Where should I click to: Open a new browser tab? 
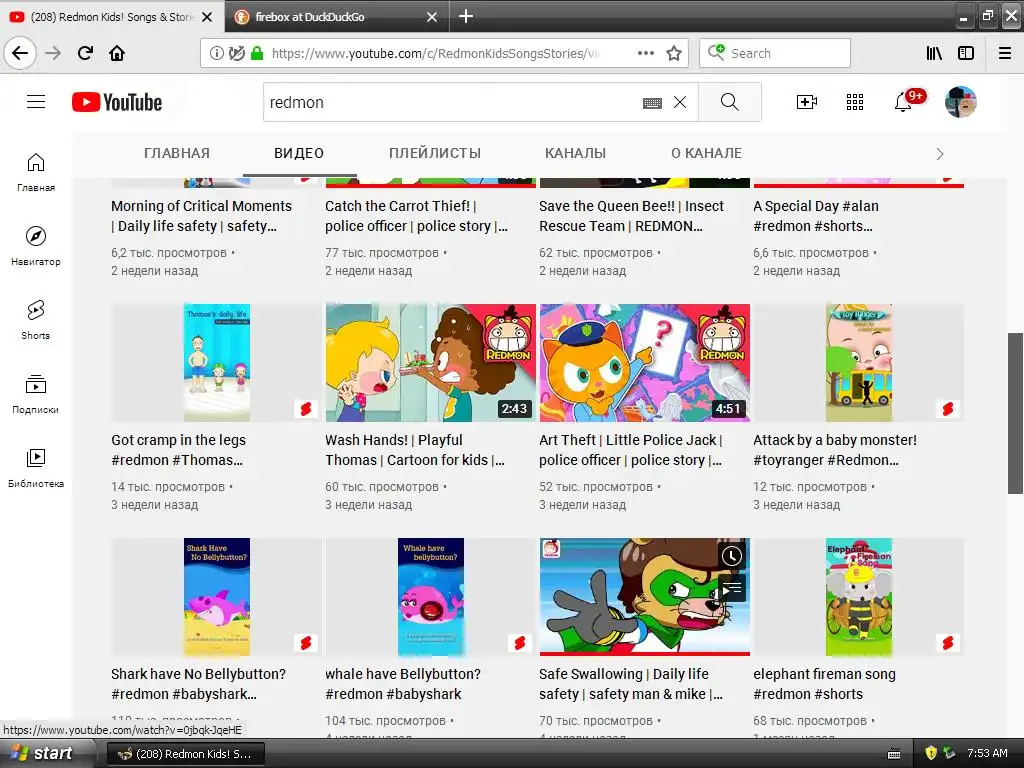[466, 16]
